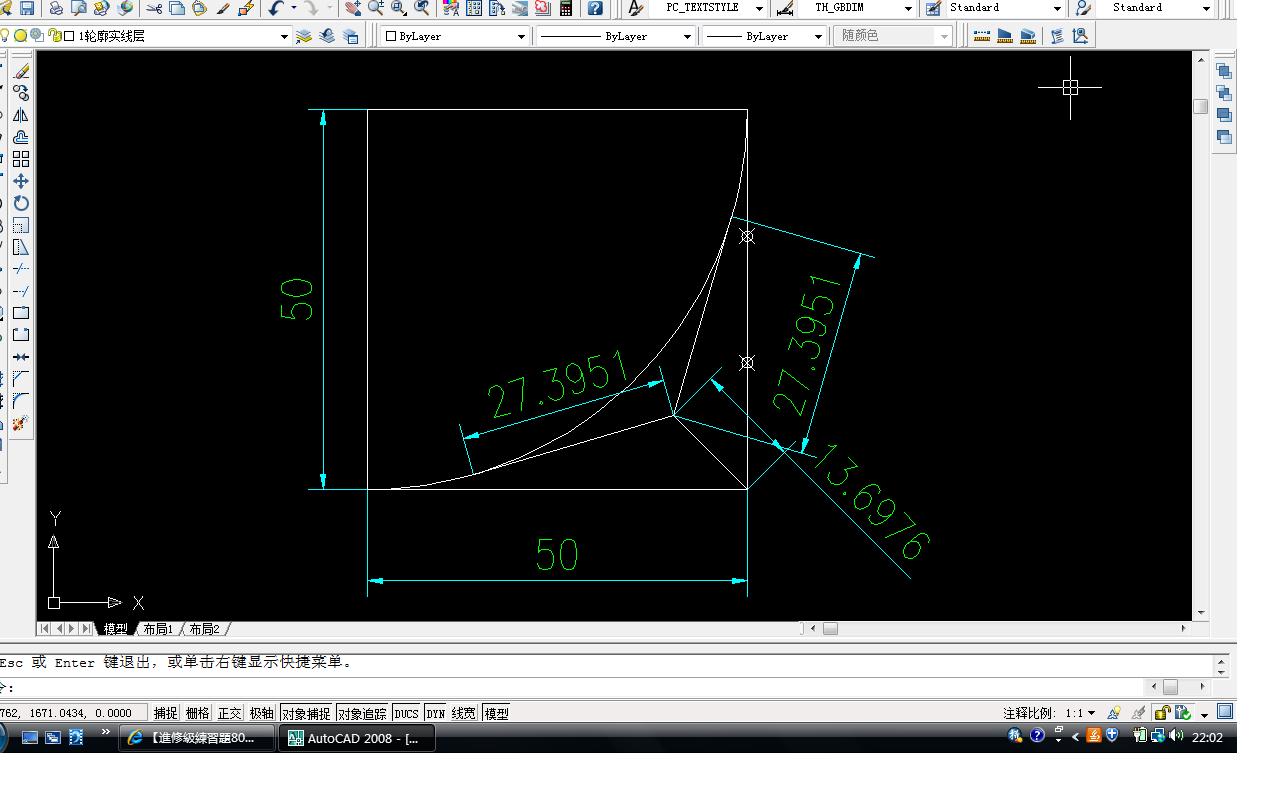
Task: Toggle 正交 ortho mode
Action: 229,713
